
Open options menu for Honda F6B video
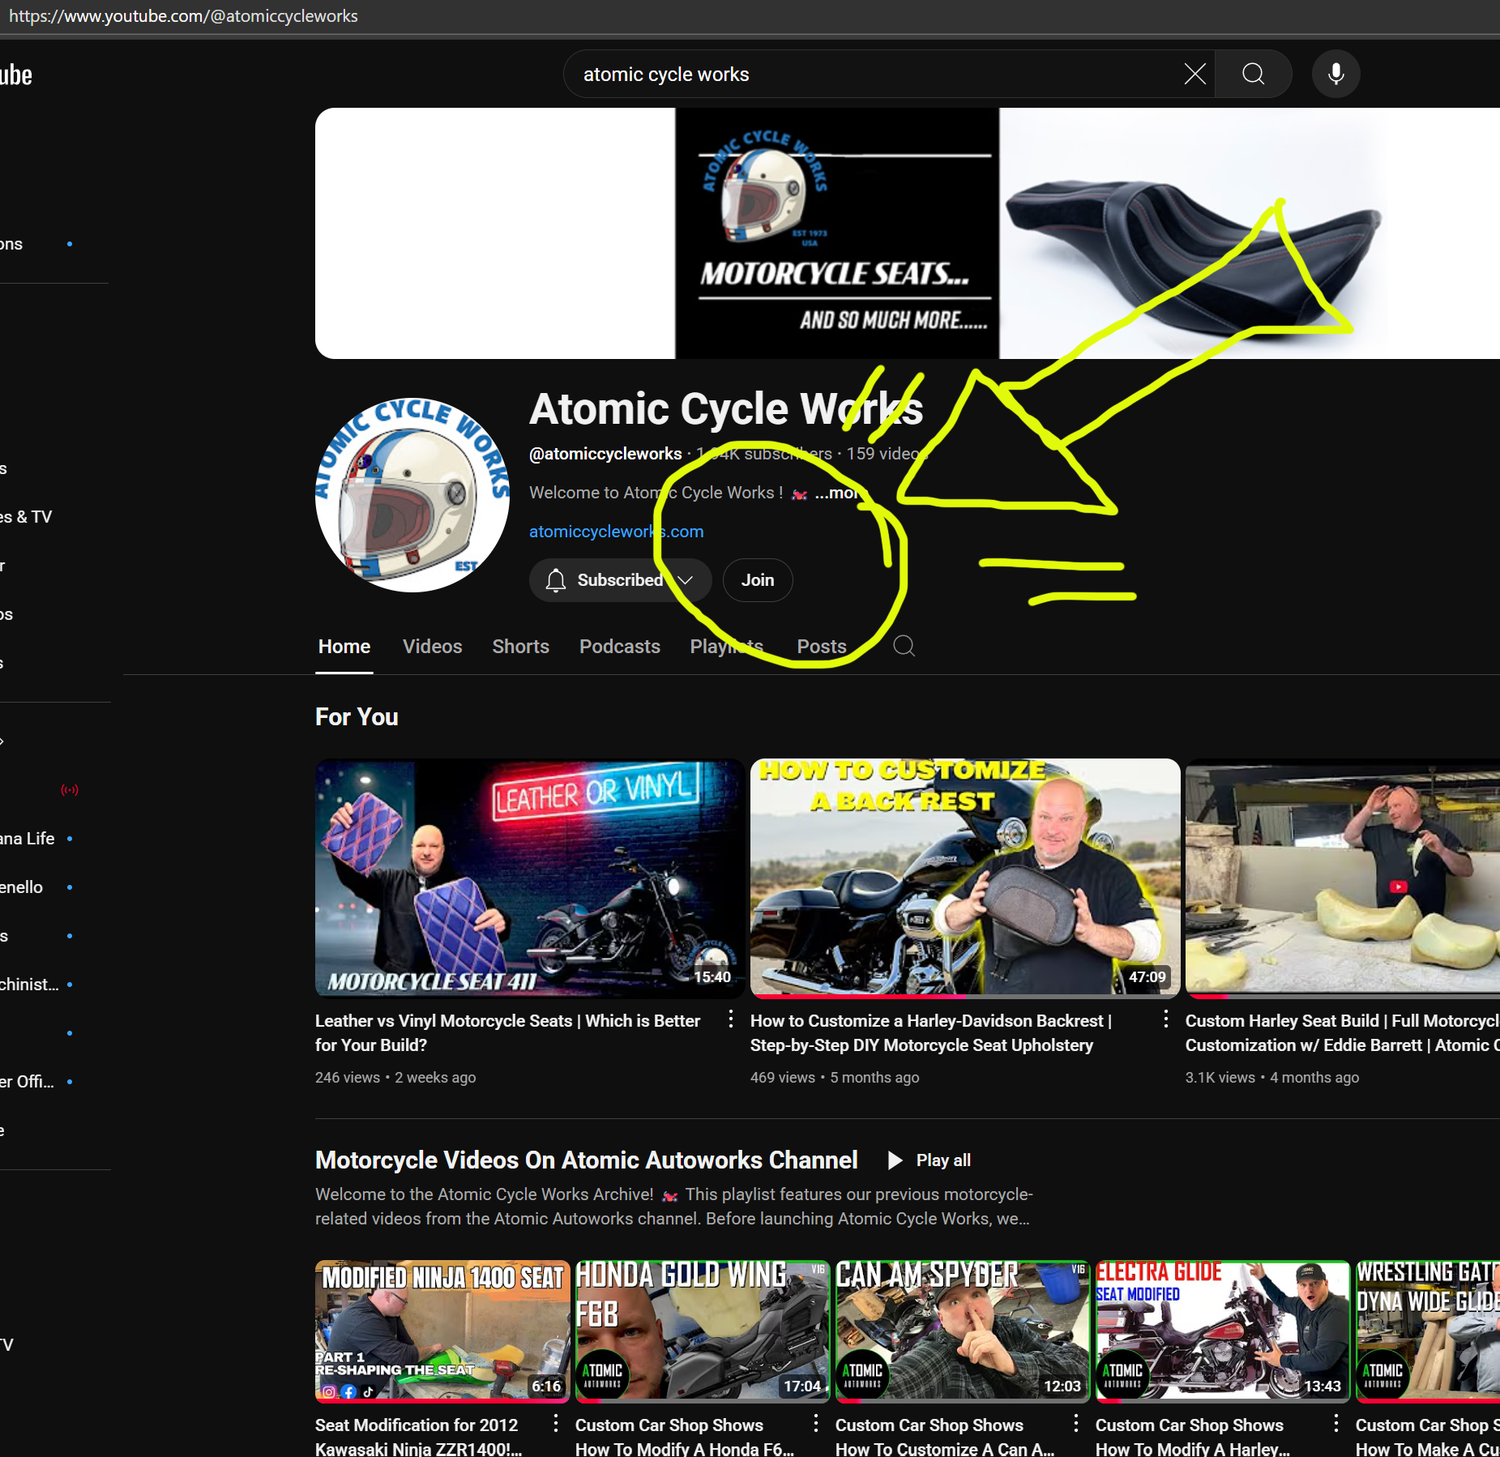[816, 1423]
